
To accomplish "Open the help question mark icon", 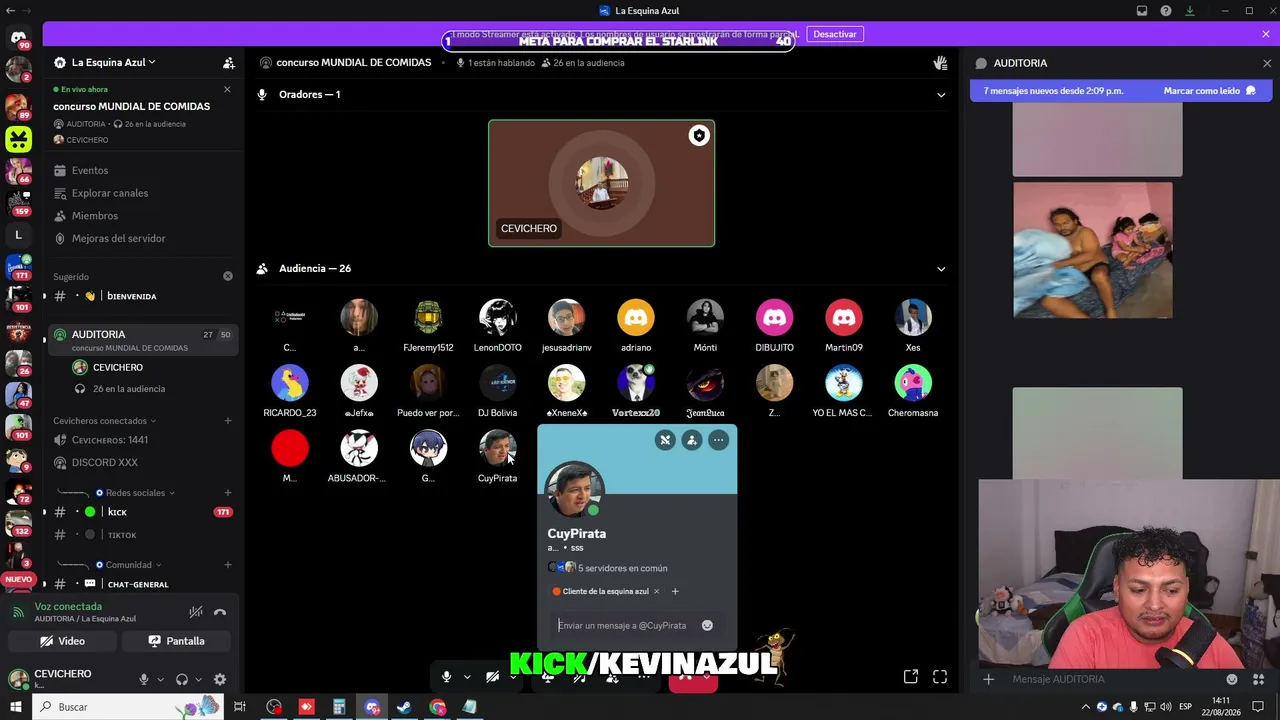I will [x=1166, y=11].
